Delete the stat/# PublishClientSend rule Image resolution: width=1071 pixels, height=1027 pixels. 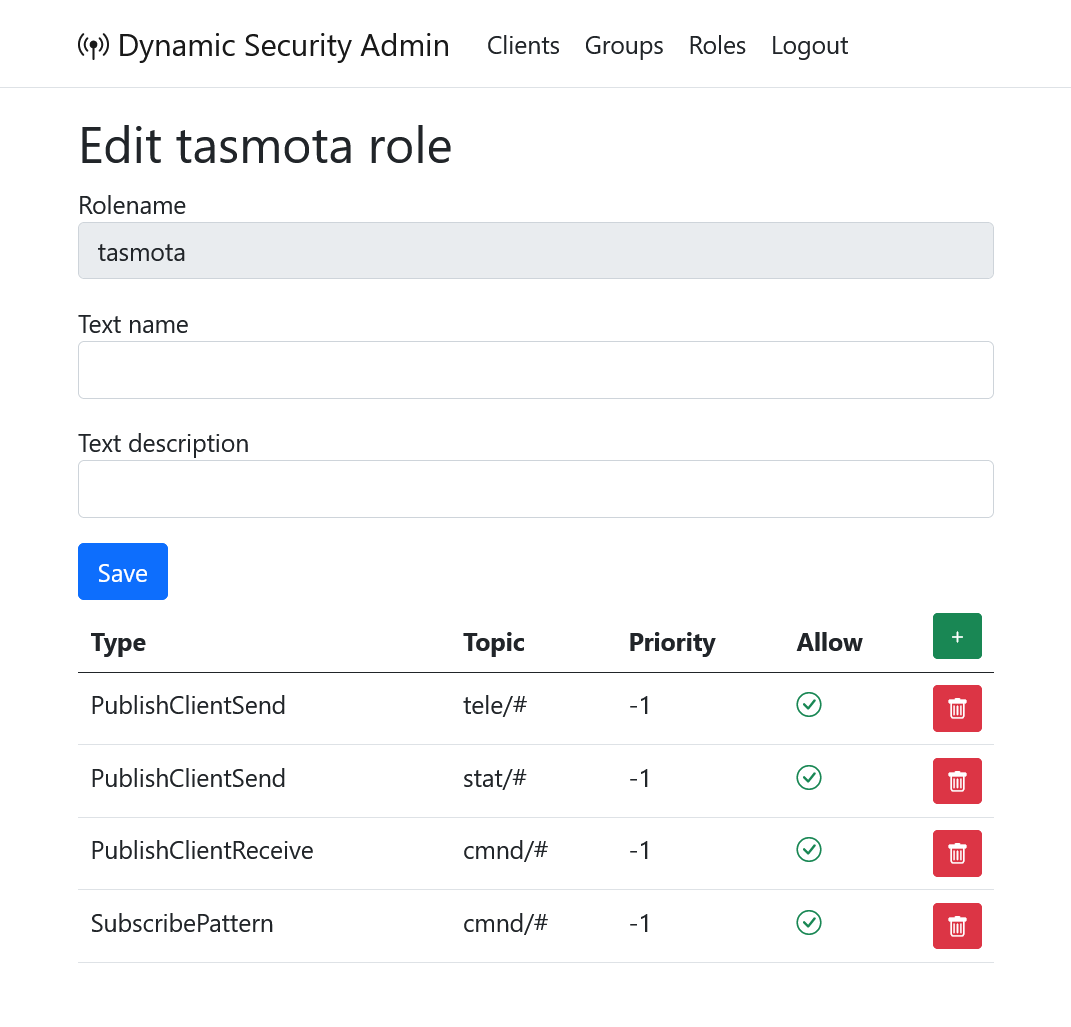coord(957,780)
